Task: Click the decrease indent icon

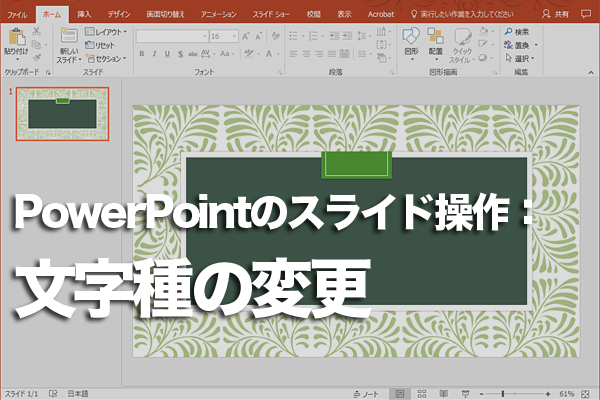Action: [334, 36]
